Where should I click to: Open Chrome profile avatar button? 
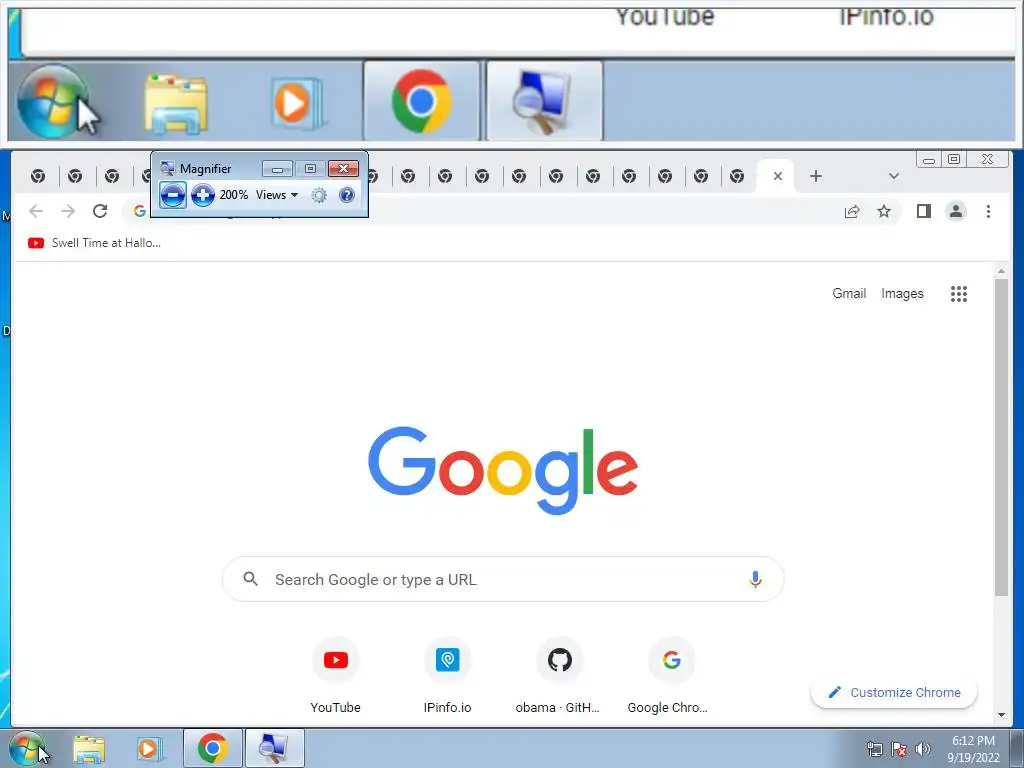pyautogui.click(x=956, y=211)
